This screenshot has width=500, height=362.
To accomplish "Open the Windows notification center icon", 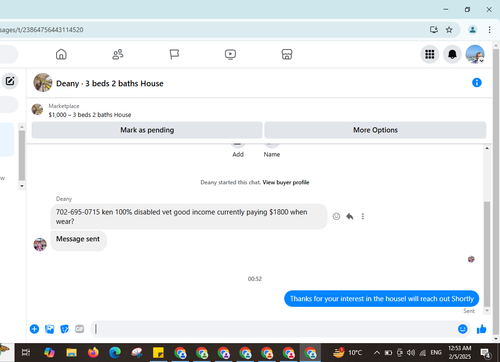I will click(485, 353).
